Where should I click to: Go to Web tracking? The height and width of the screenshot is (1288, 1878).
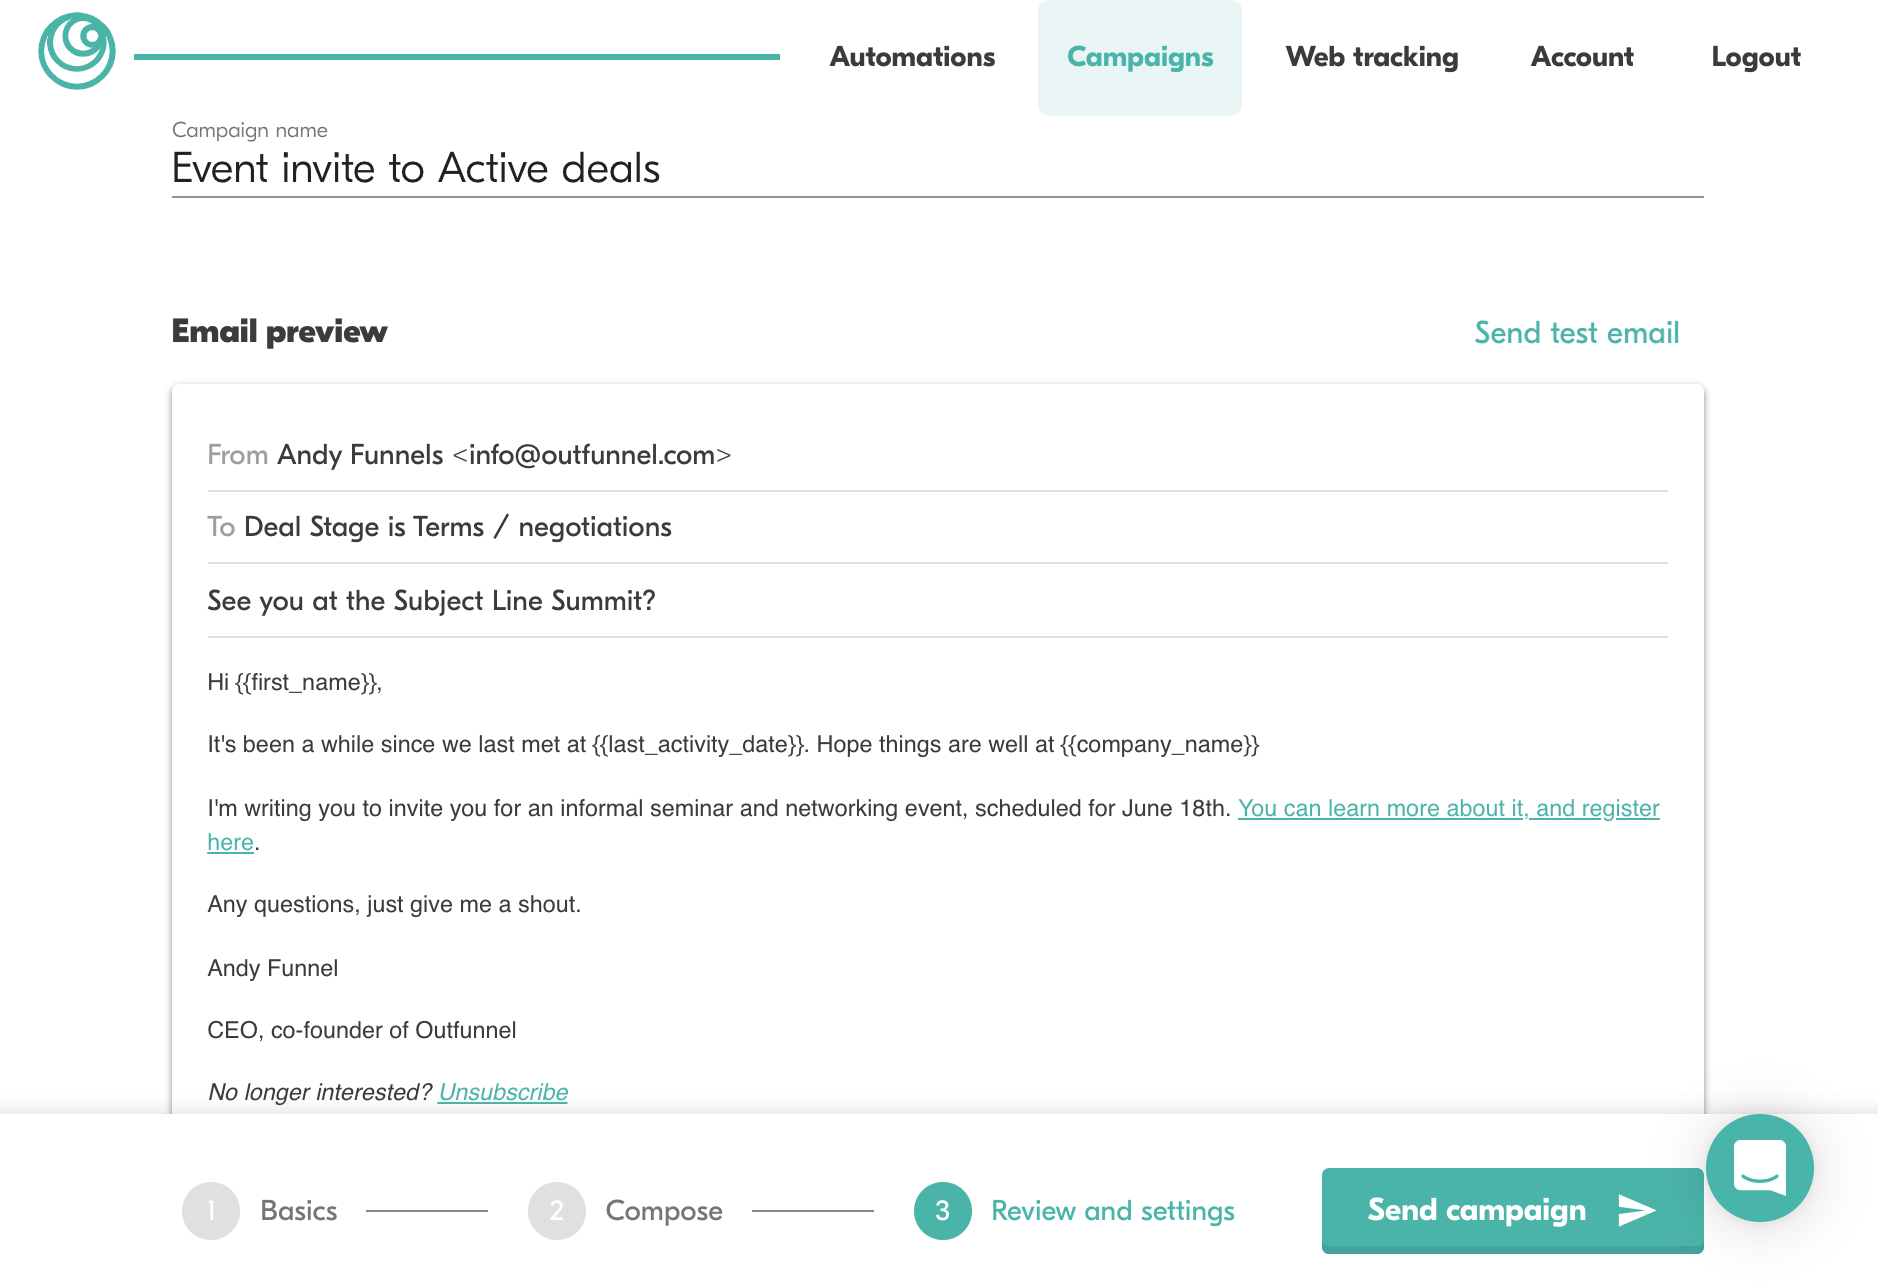(1372, 57)
